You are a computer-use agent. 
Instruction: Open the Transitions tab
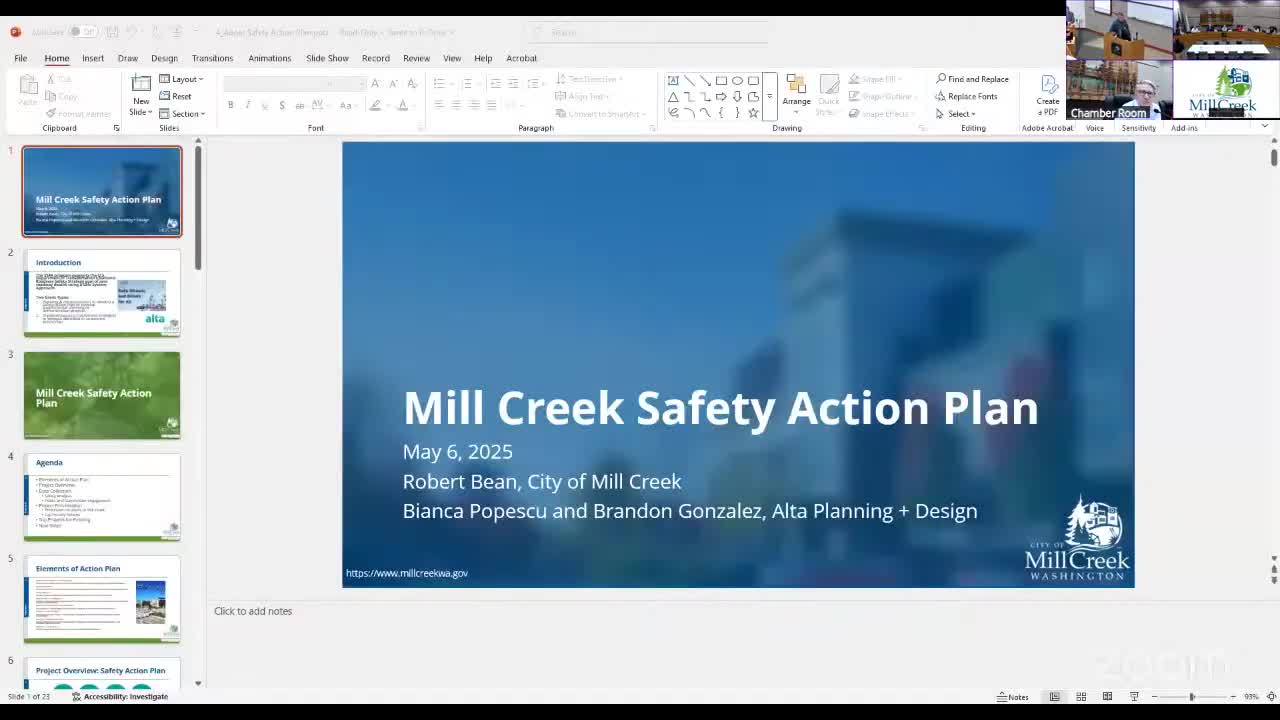(x=212, y=58)
